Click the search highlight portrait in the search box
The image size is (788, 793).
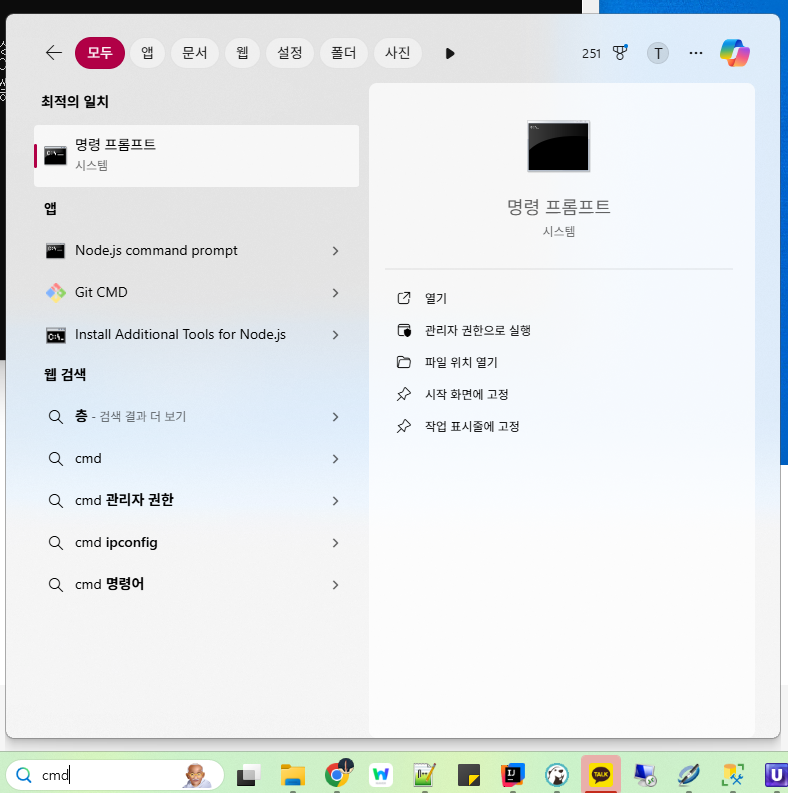(x=197, y=775)
